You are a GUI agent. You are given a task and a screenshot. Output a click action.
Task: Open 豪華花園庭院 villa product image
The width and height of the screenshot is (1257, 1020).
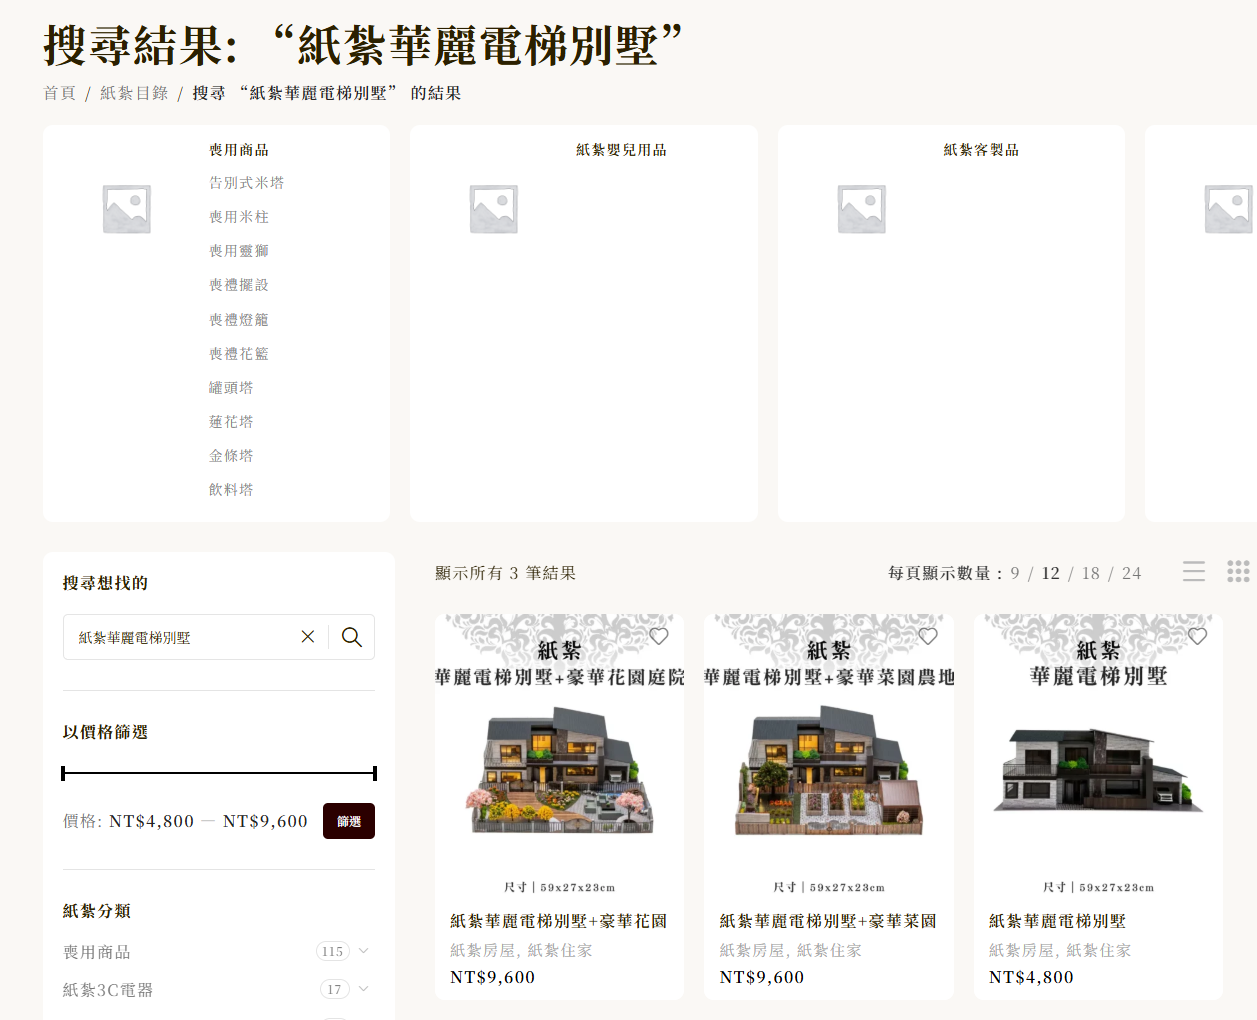click(559, 755)
